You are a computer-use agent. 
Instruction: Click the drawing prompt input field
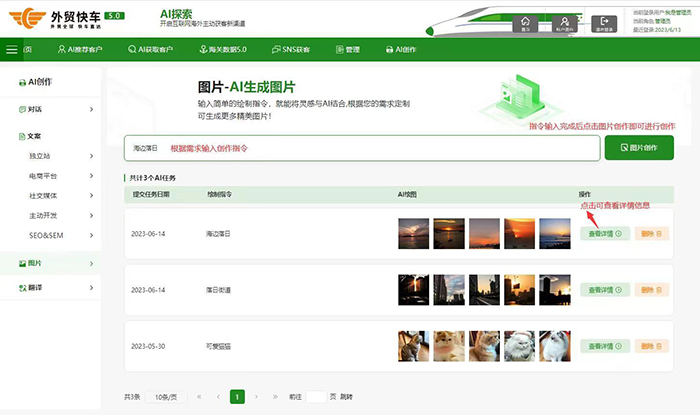pos(360,148)
